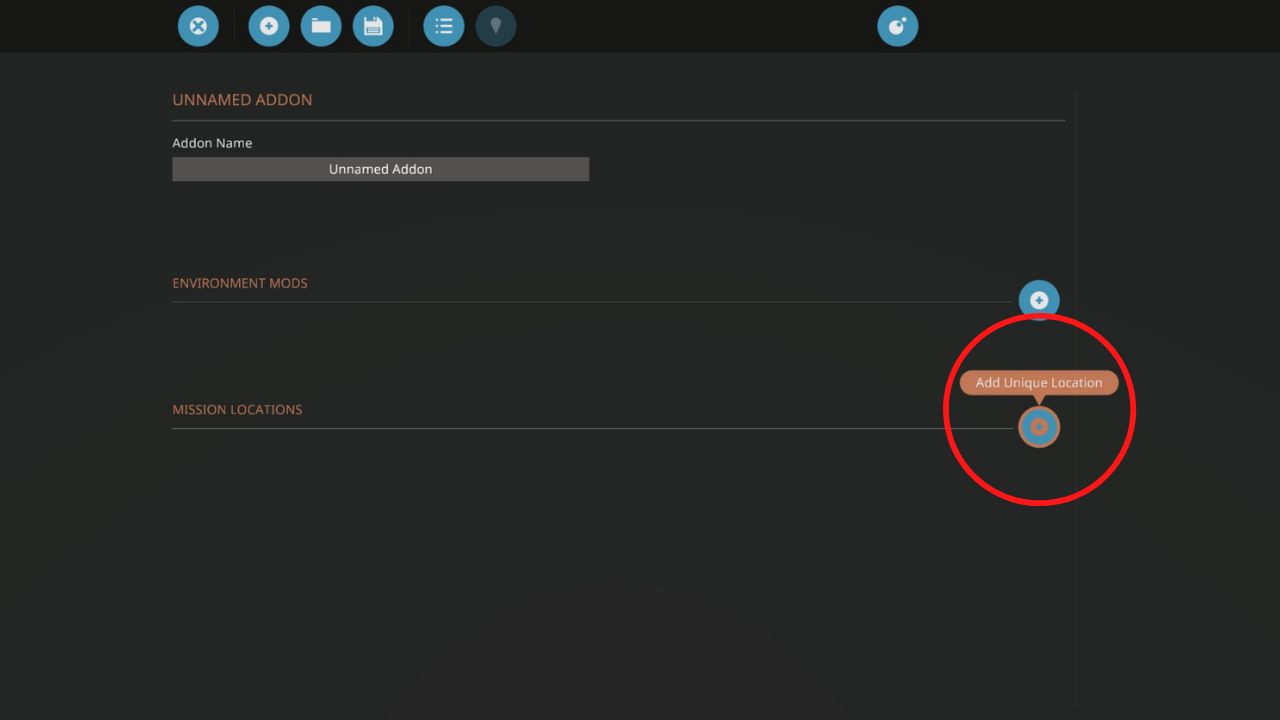Save the addon with the floppy disk icon
Screen dimensions: 1280x720
(x=373, y=26)
